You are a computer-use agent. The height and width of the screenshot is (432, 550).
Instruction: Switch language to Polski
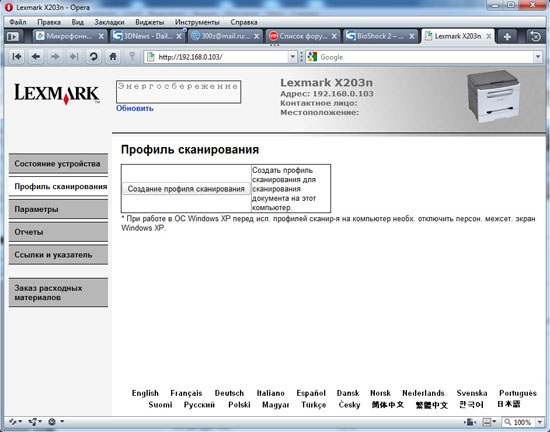coord(239,405)
